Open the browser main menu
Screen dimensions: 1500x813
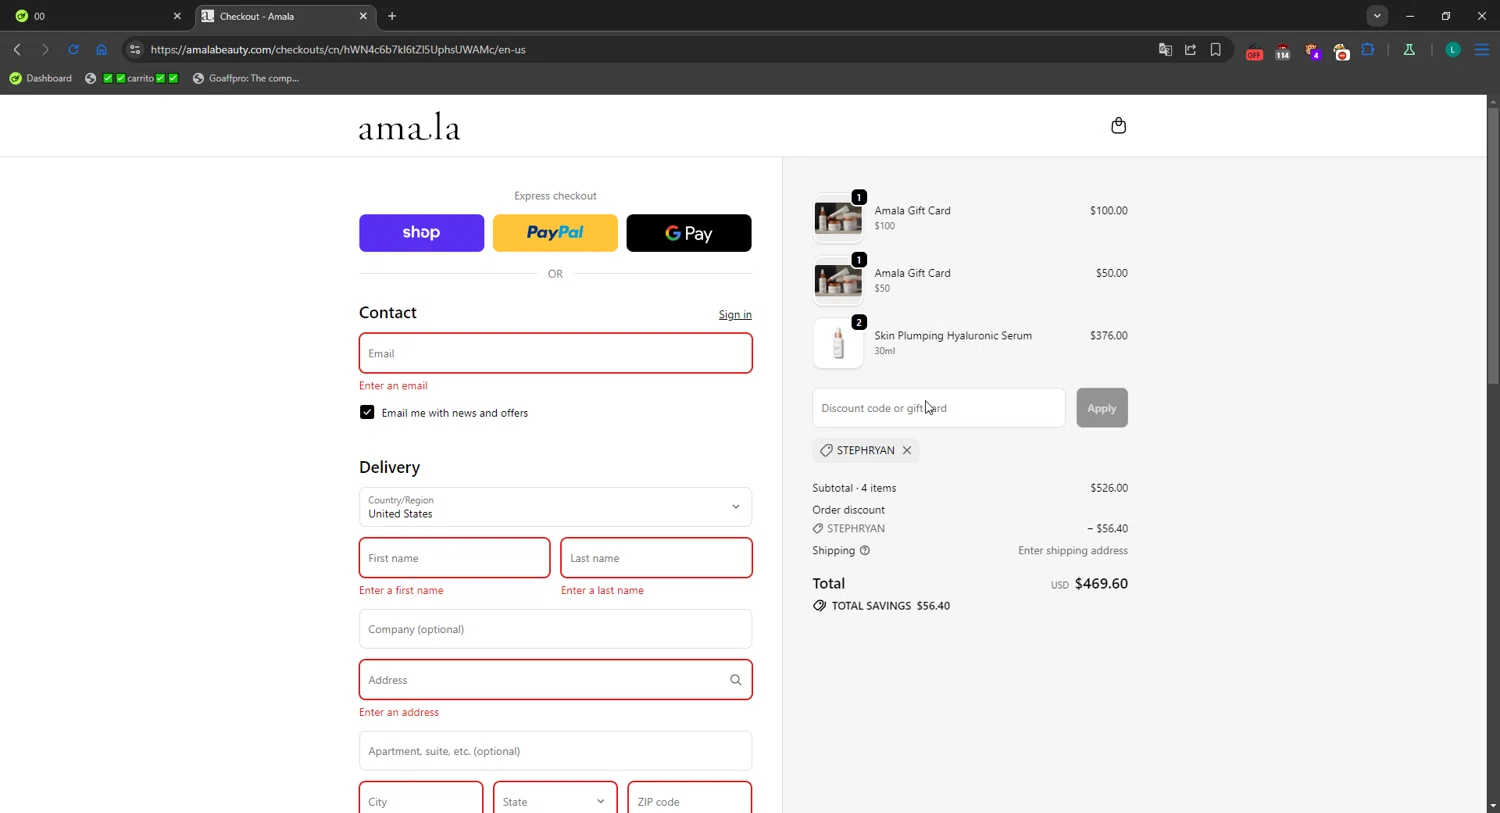[x=1482, y=49]
